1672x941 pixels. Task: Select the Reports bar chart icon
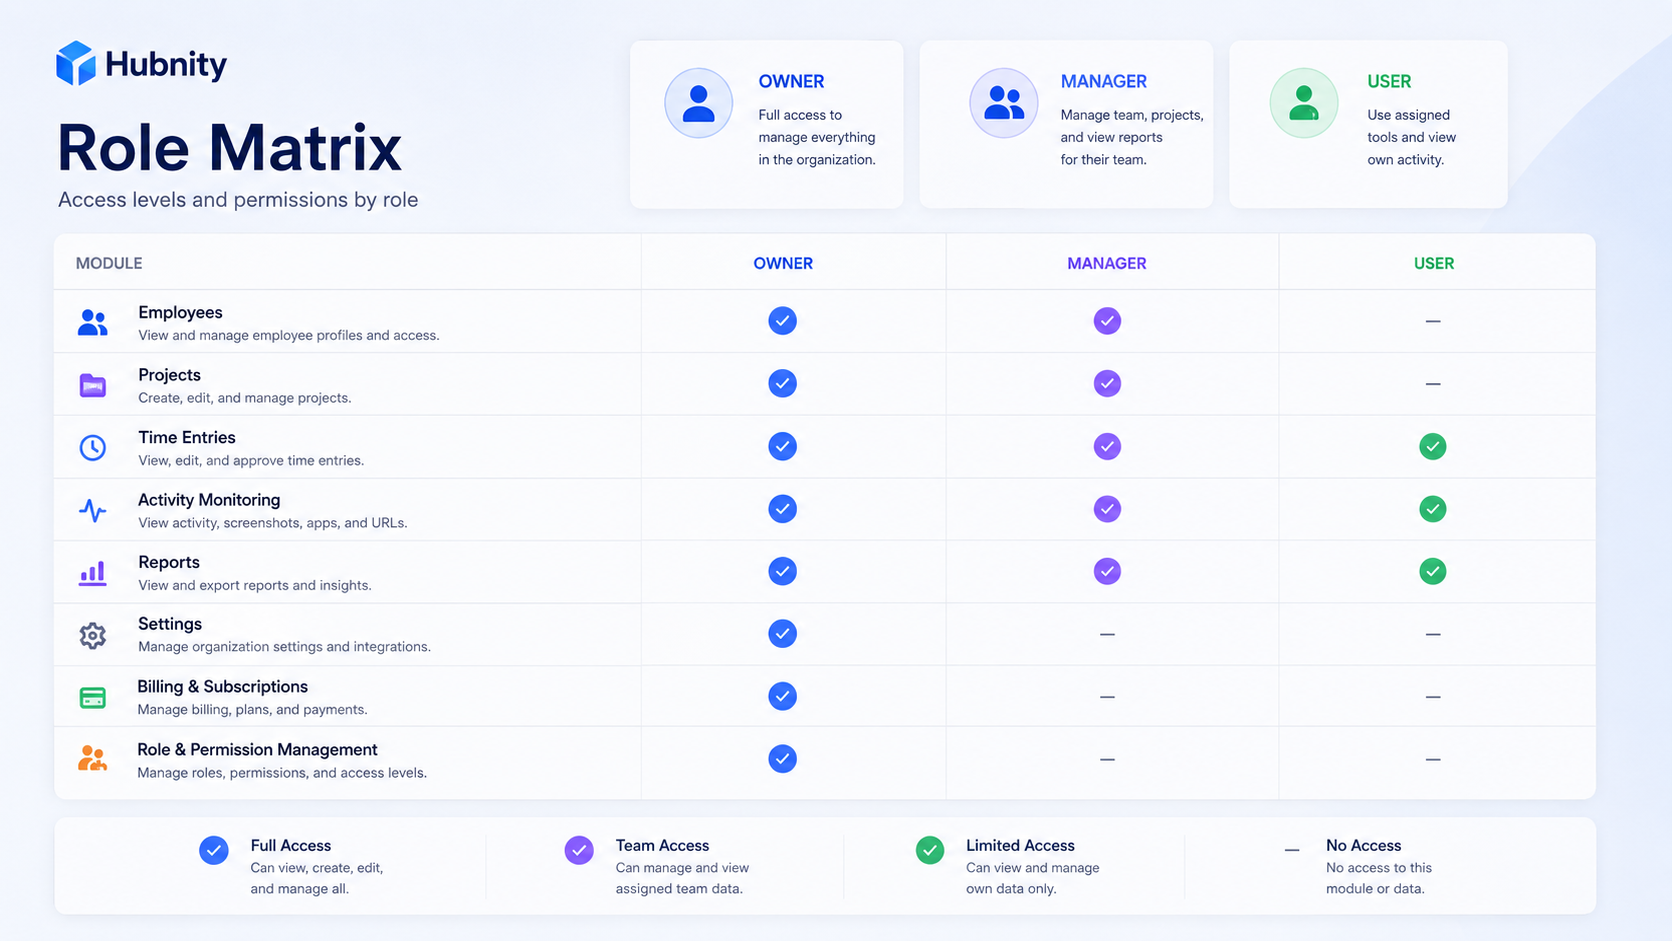[93, 573]
